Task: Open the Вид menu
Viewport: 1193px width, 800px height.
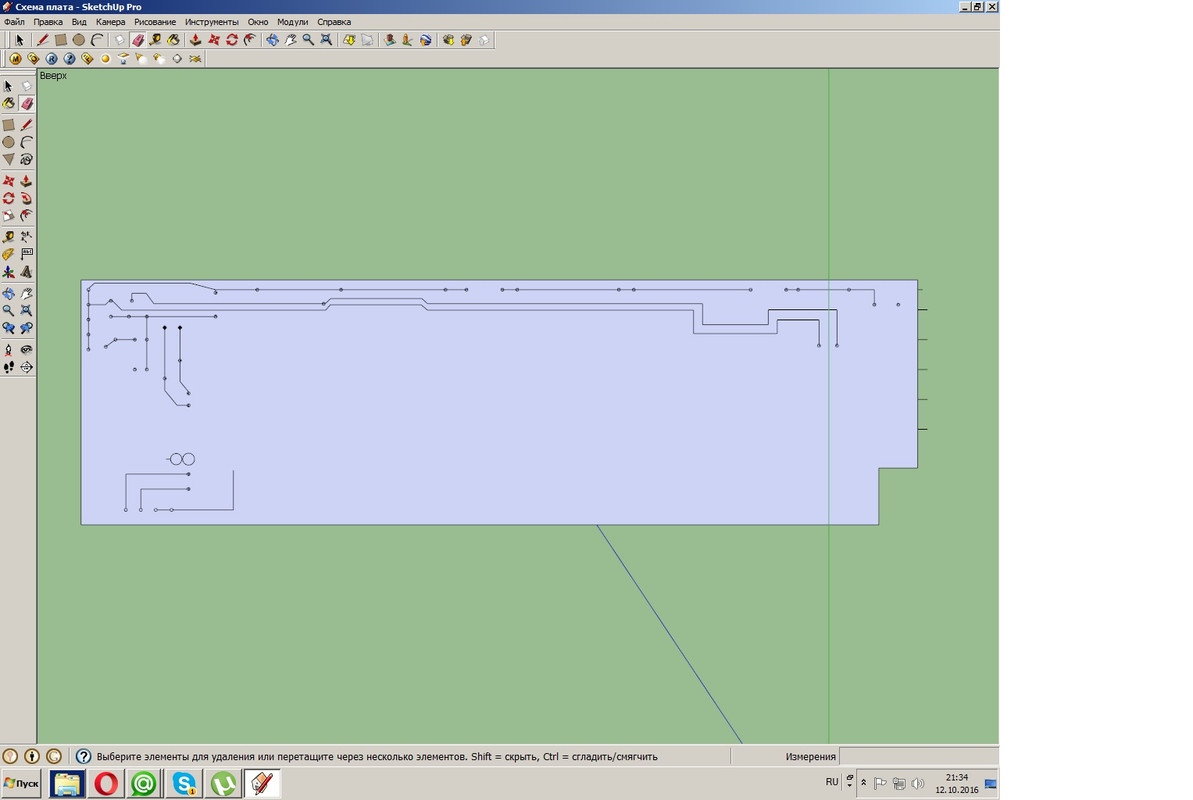Action: coord(79,22)
